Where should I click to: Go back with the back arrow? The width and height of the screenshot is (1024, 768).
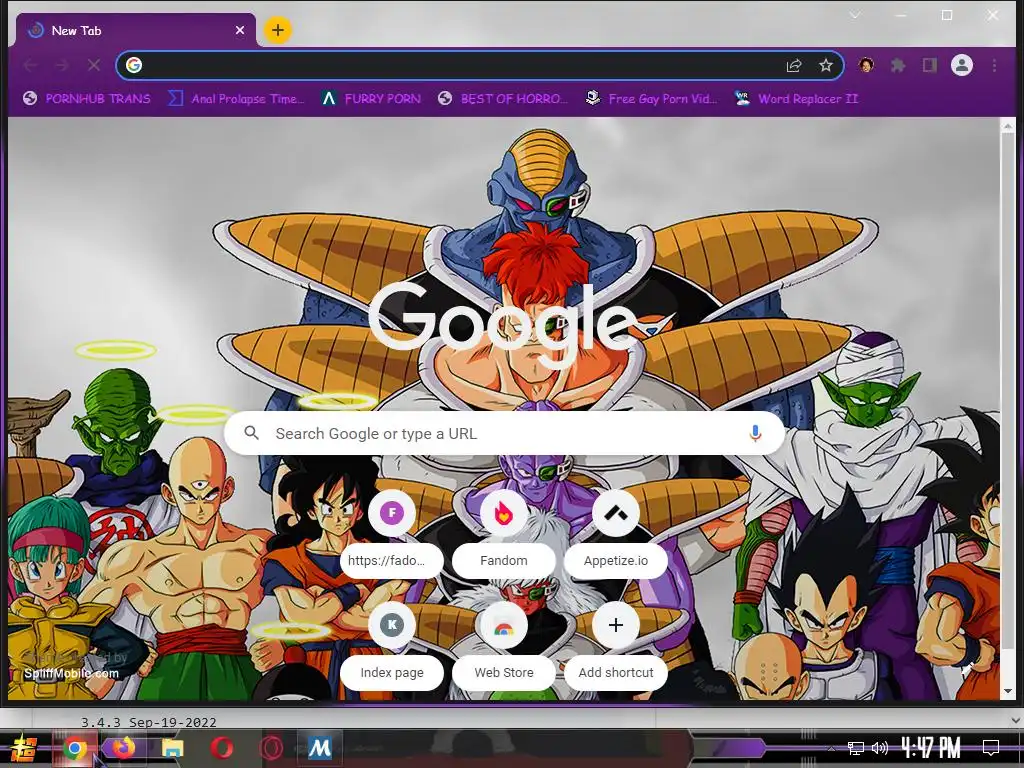point(30,65)
